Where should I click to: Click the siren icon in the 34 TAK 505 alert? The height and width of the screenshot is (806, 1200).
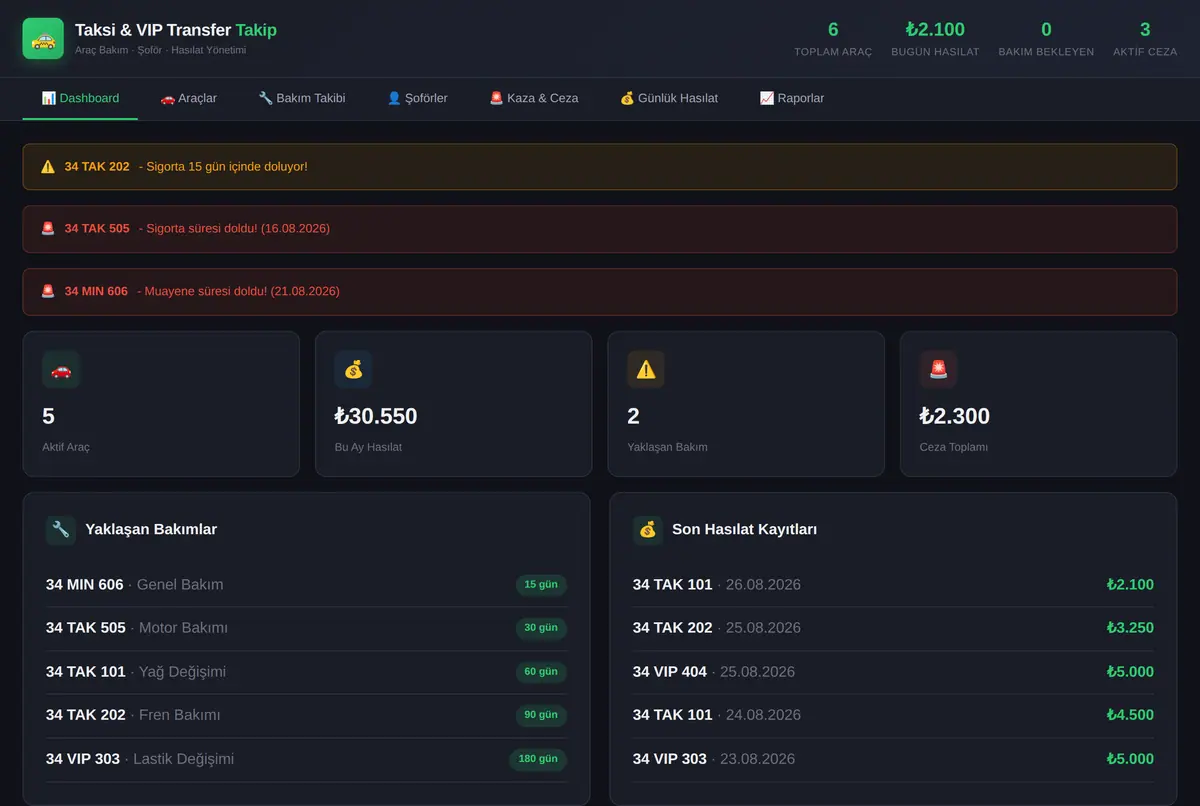tap(48, 229)
